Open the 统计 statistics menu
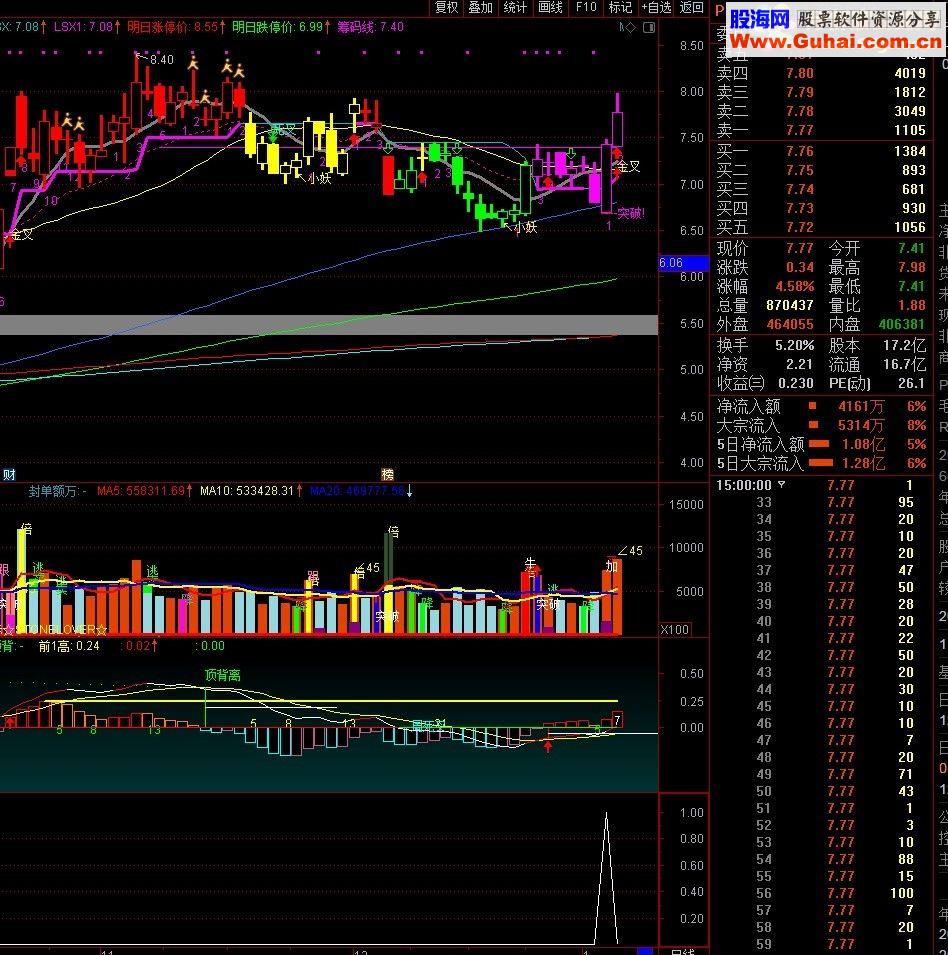This screenshot has height=955, width=948. [515, 7]
